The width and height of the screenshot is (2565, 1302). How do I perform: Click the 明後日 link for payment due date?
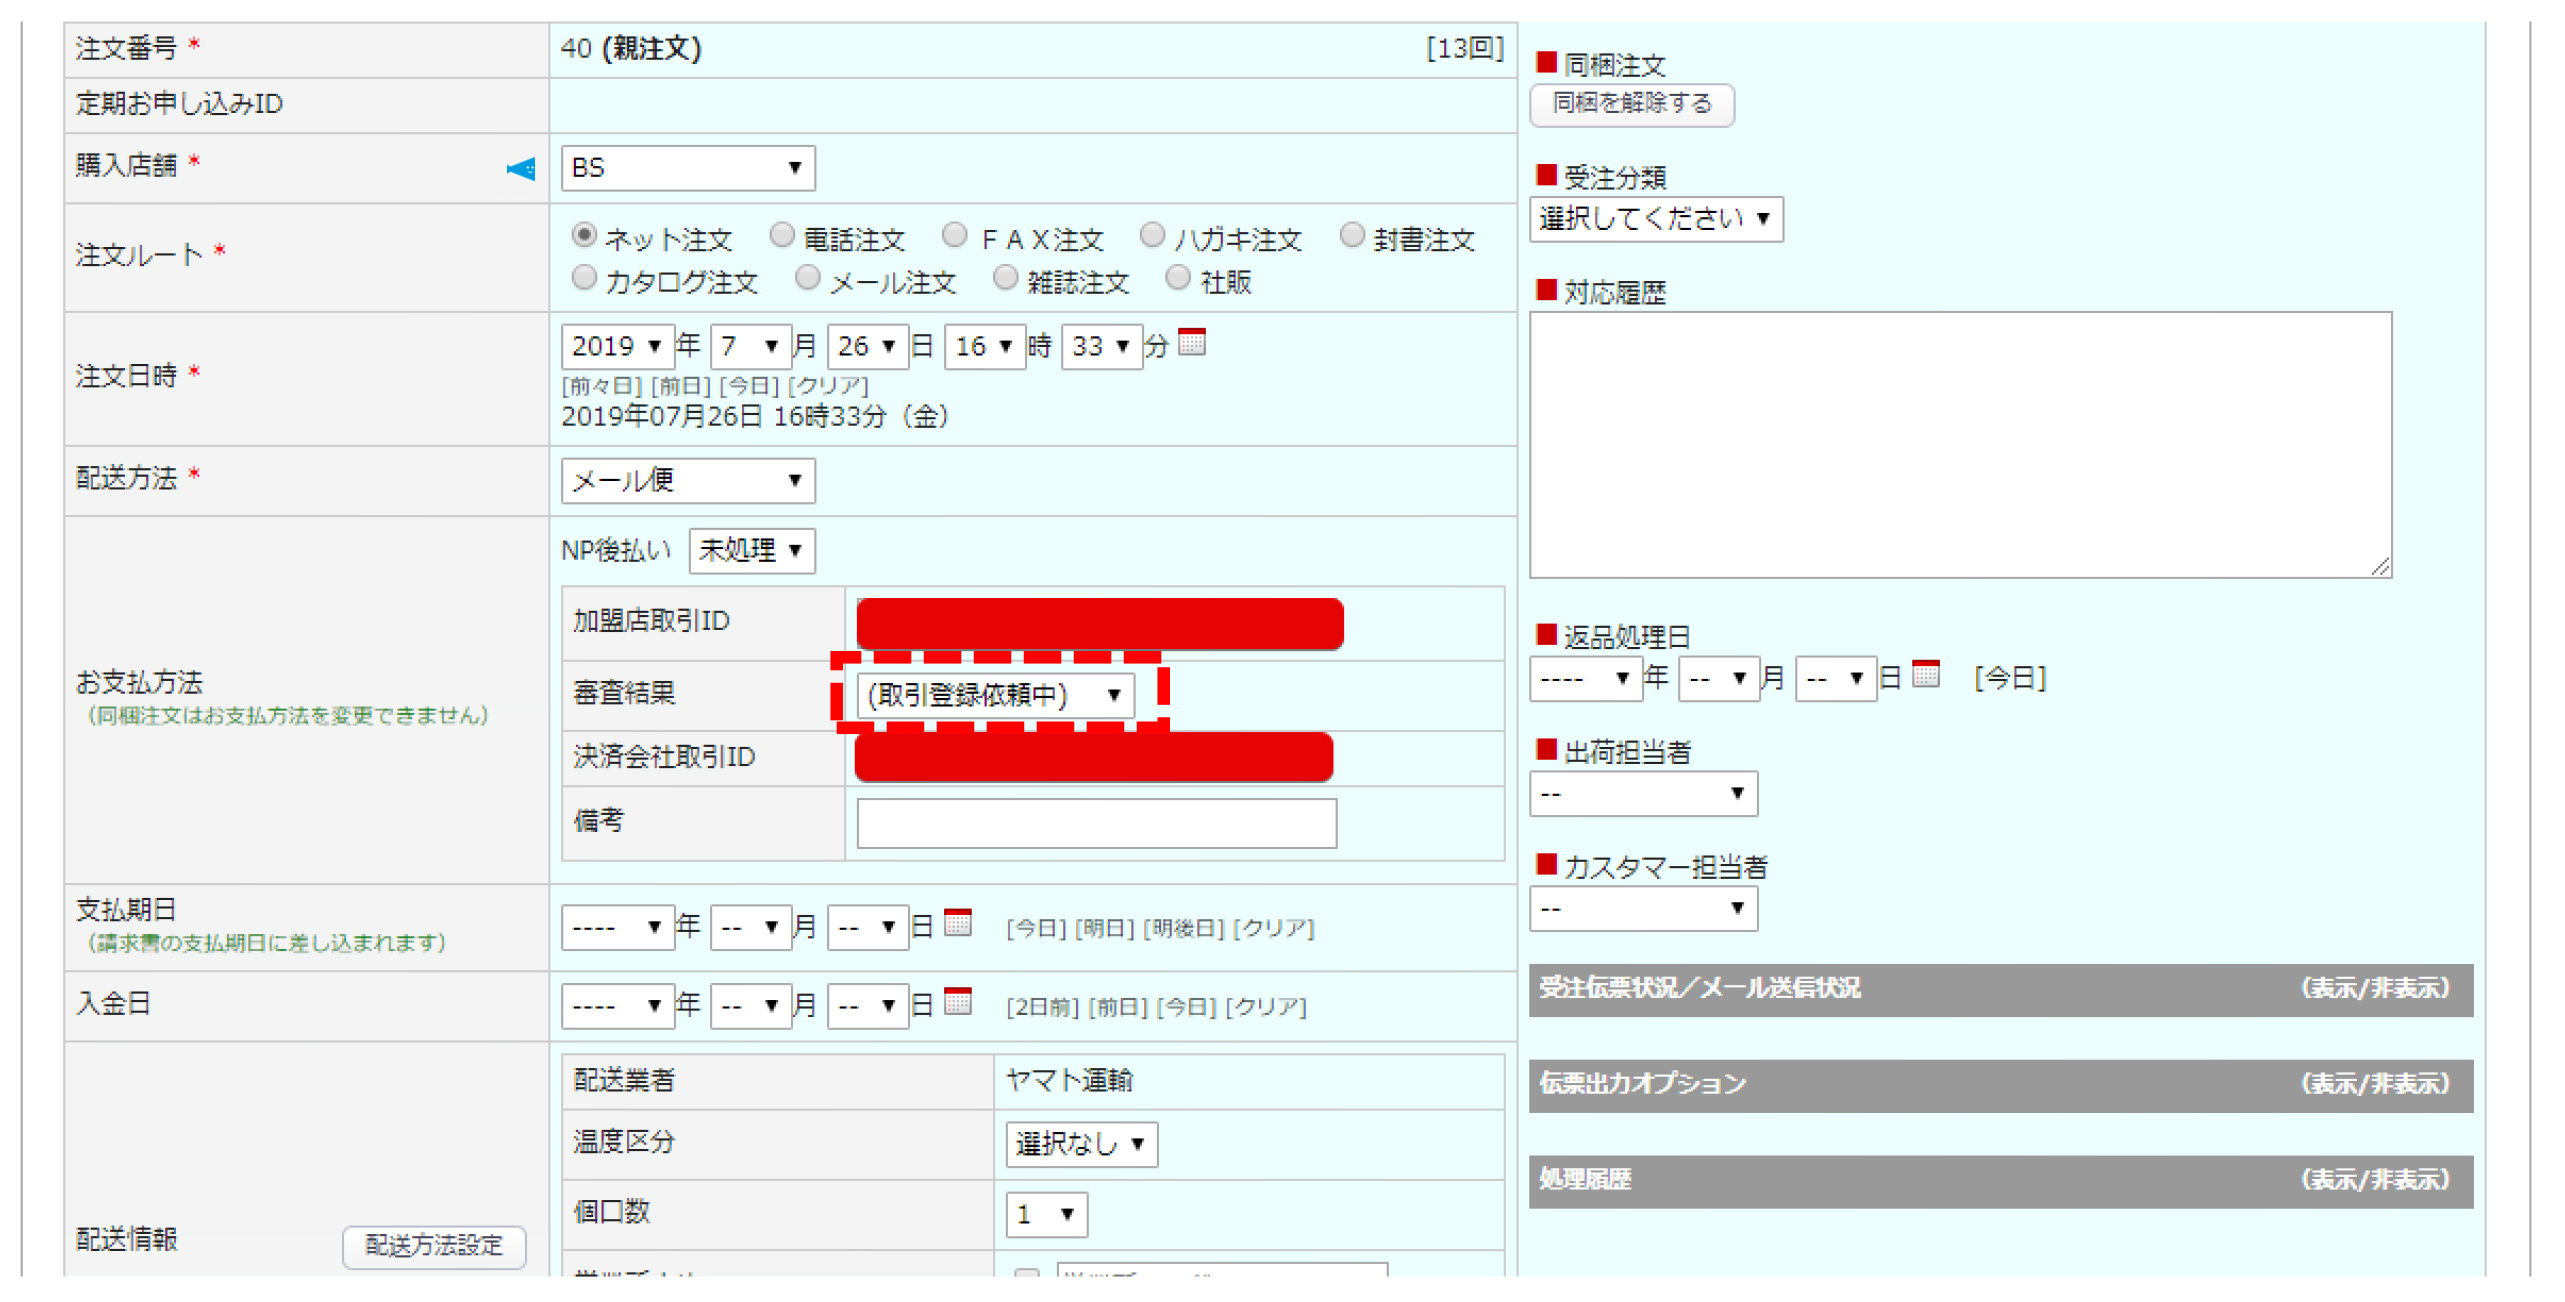coord(1182,929)
